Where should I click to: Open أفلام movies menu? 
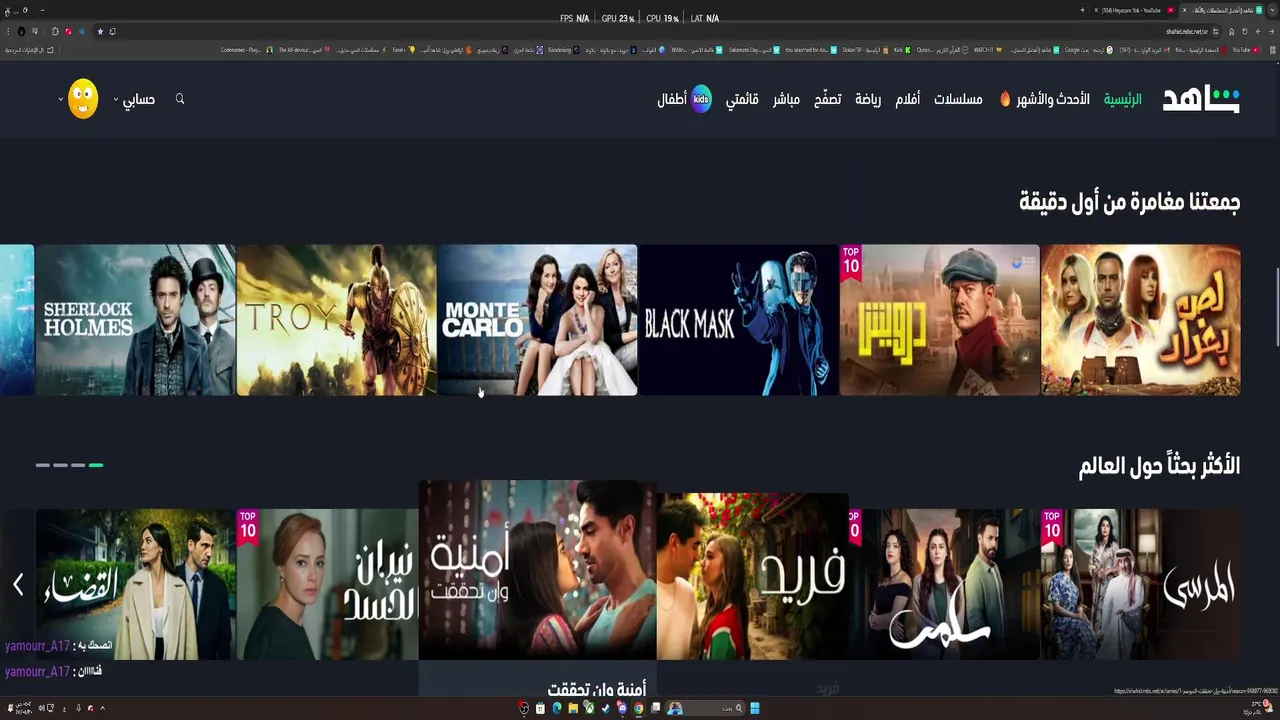click(x=907, y=99)
